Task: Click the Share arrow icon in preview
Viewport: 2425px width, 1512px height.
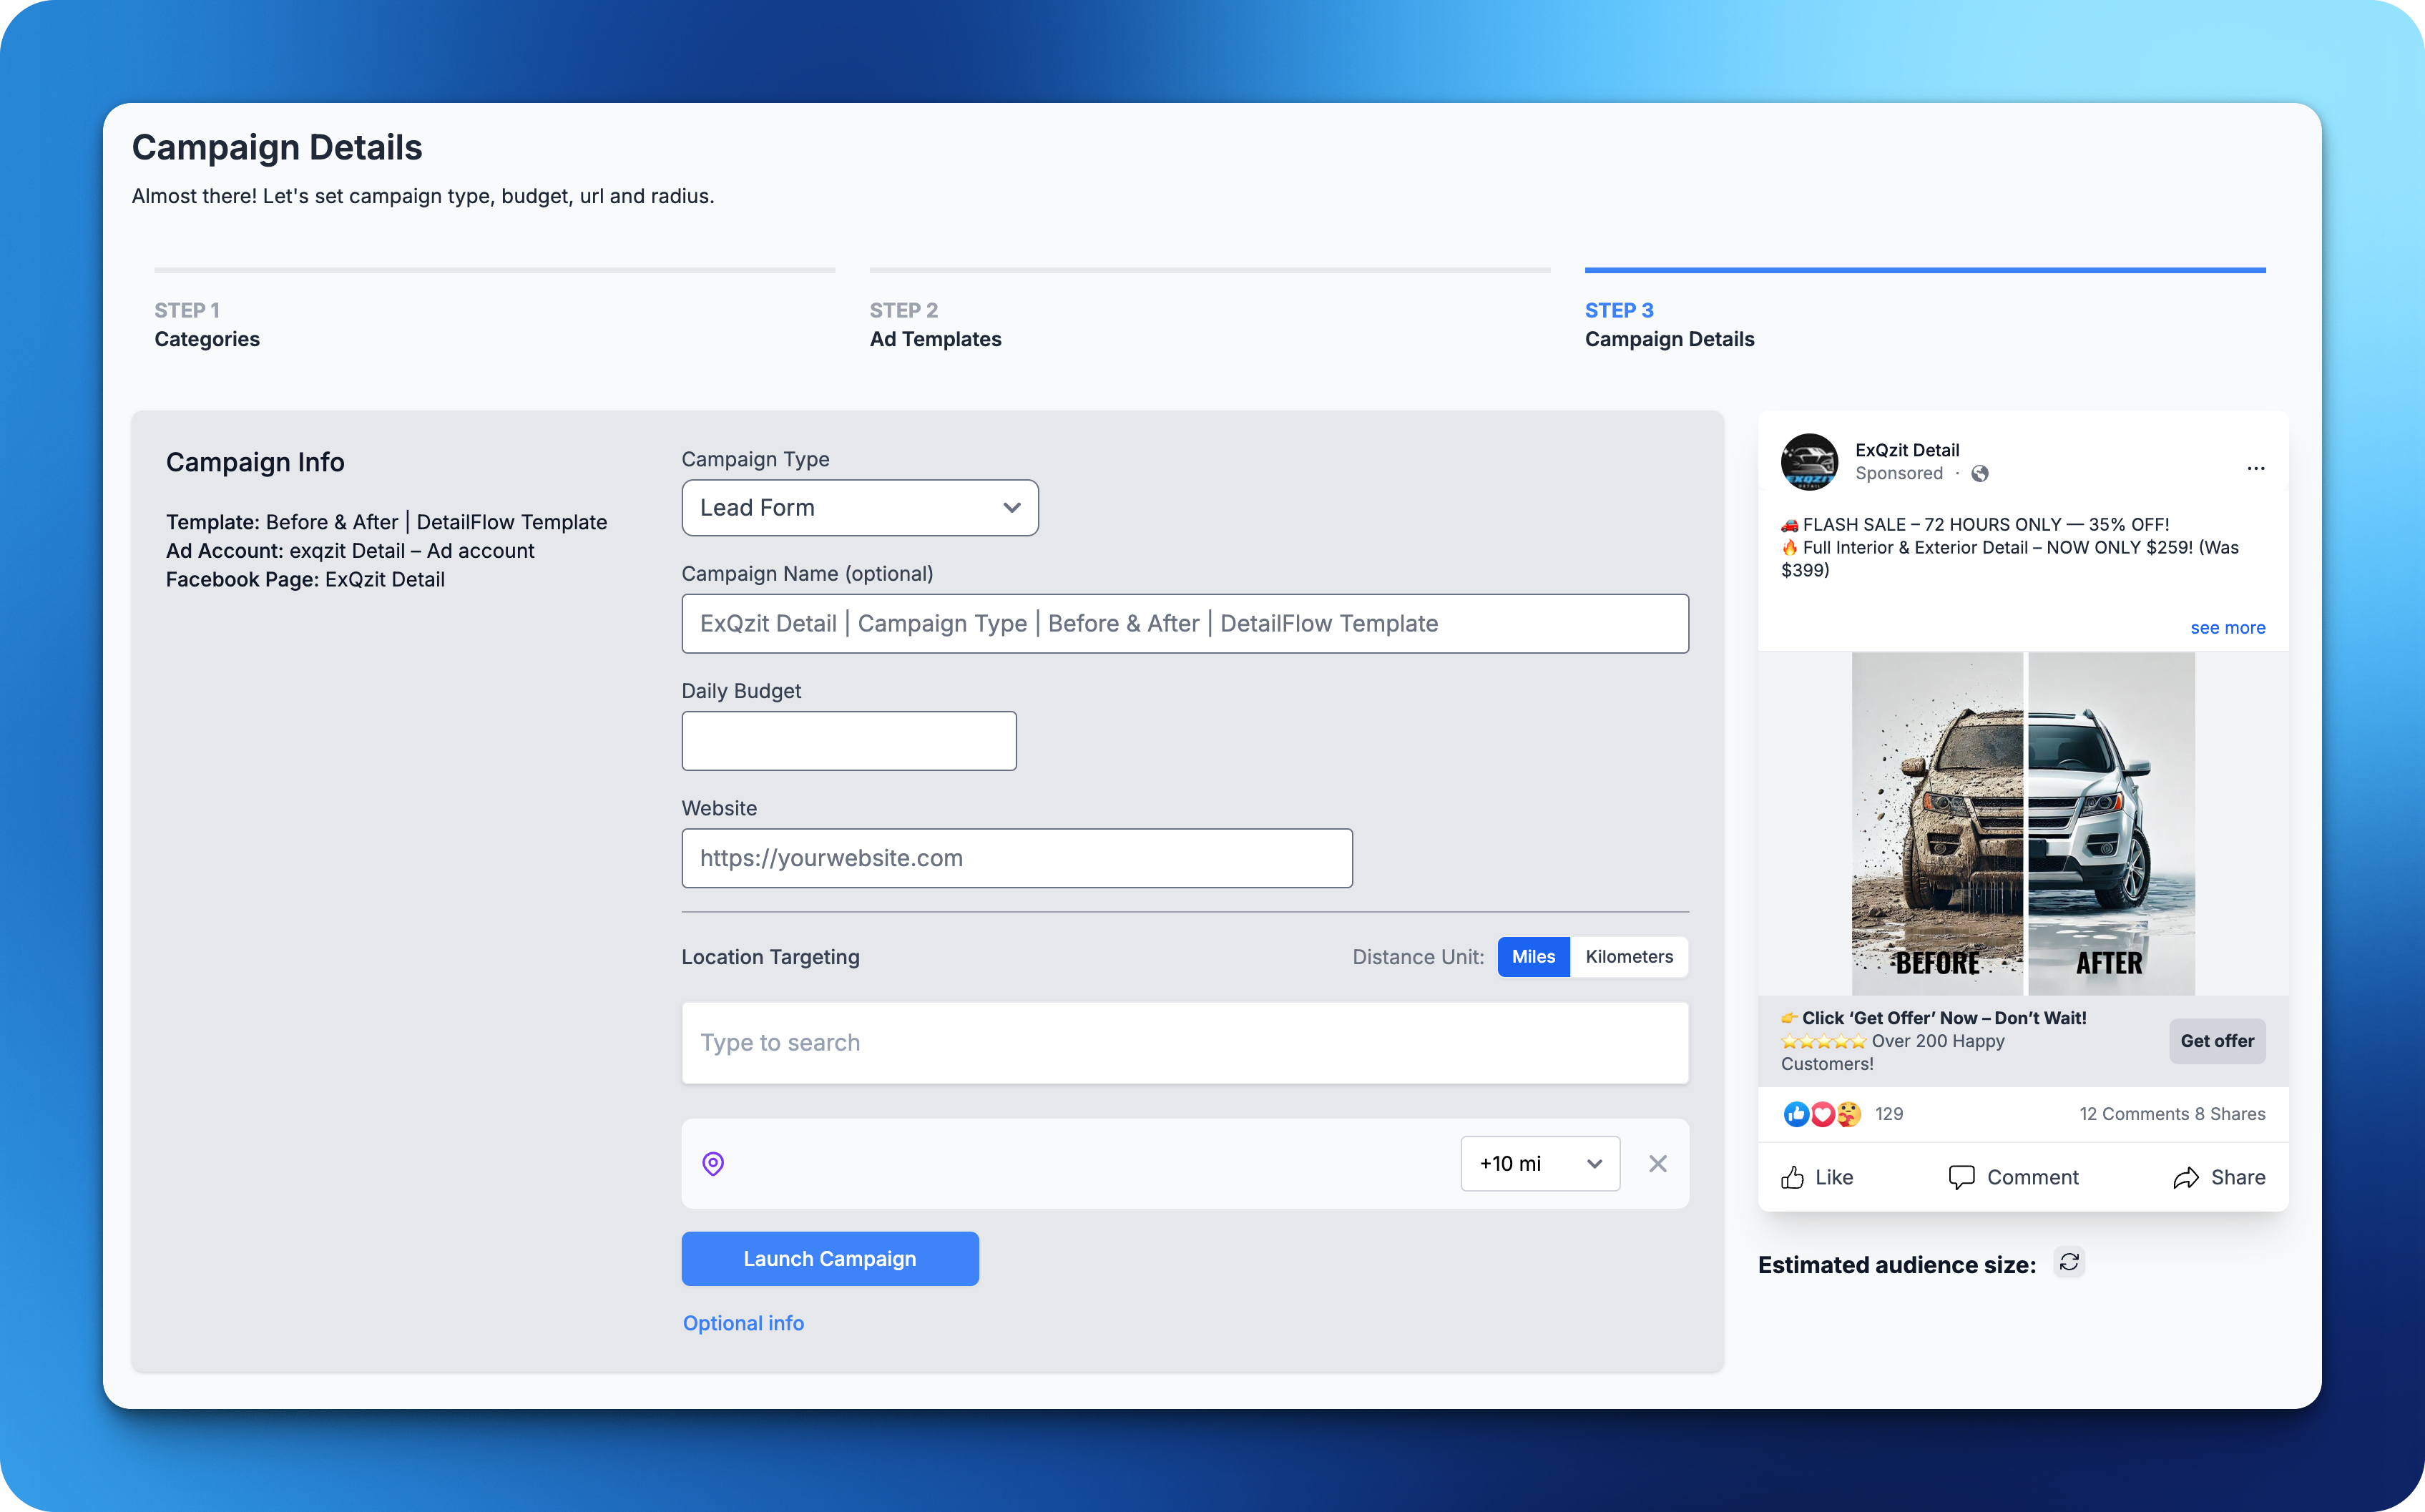Action: point(2186,1177)
